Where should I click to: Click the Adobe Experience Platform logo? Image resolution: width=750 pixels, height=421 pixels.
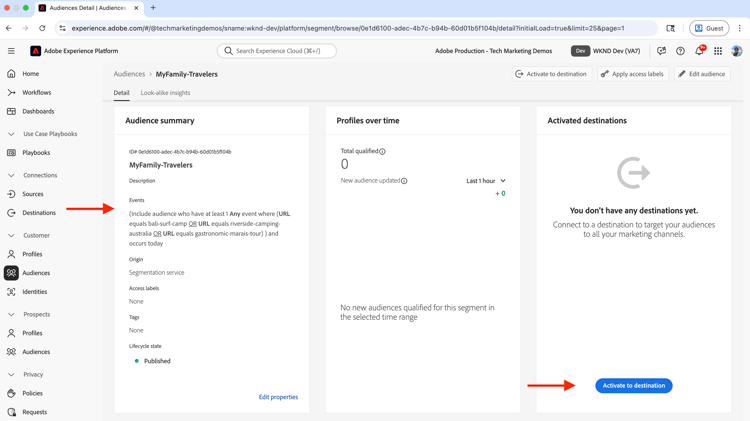click(35, 51)
